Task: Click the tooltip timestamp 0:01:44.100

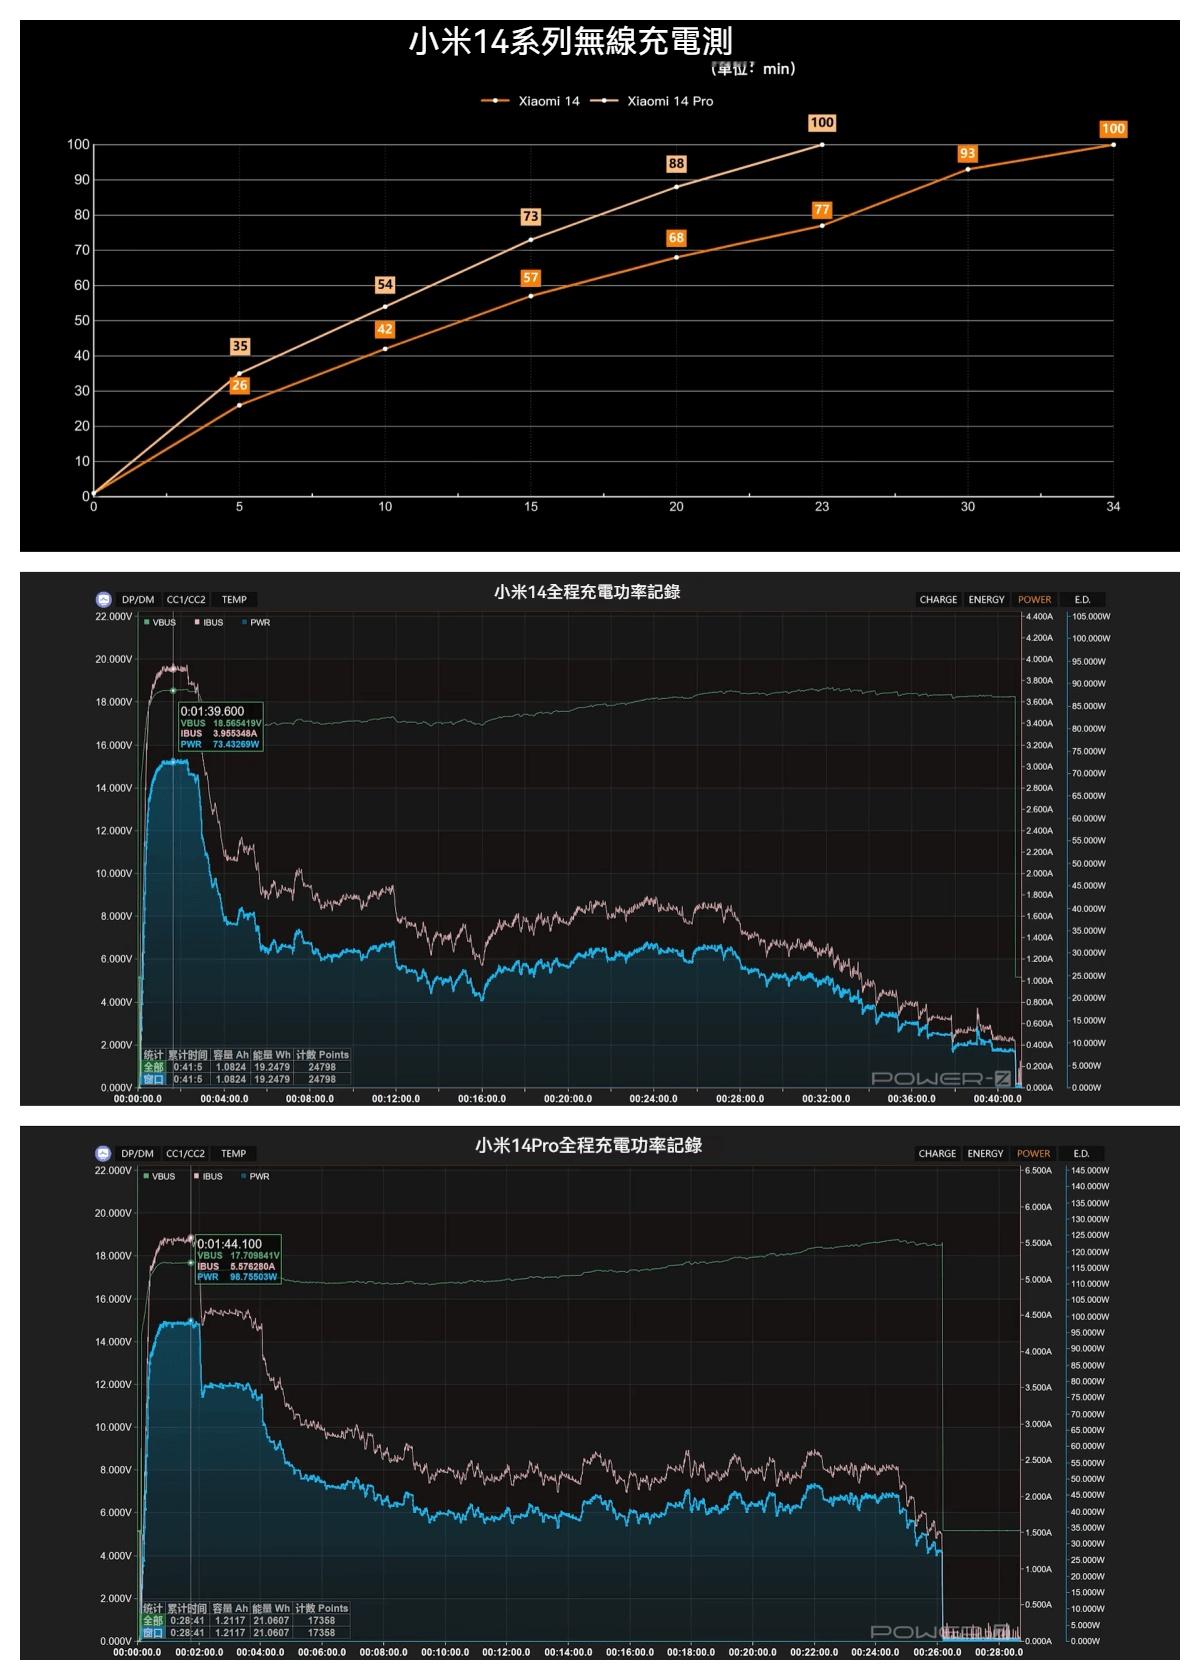Action: [x=230, y=1245]
